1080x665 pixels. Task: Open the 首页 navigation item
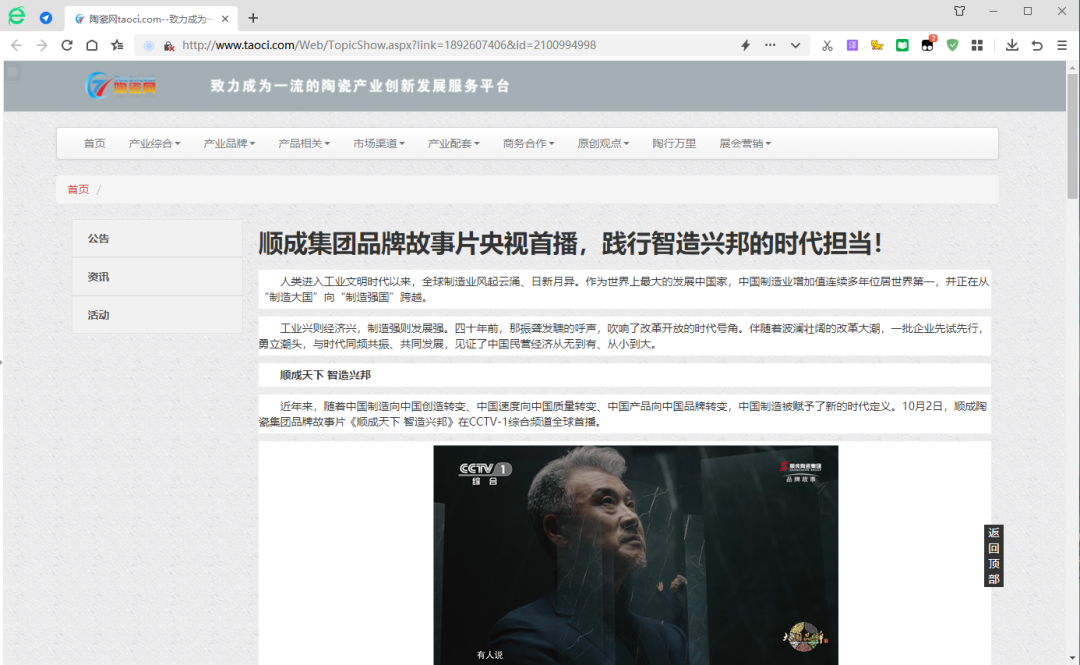pyautogui.click(x=94, y=143)
